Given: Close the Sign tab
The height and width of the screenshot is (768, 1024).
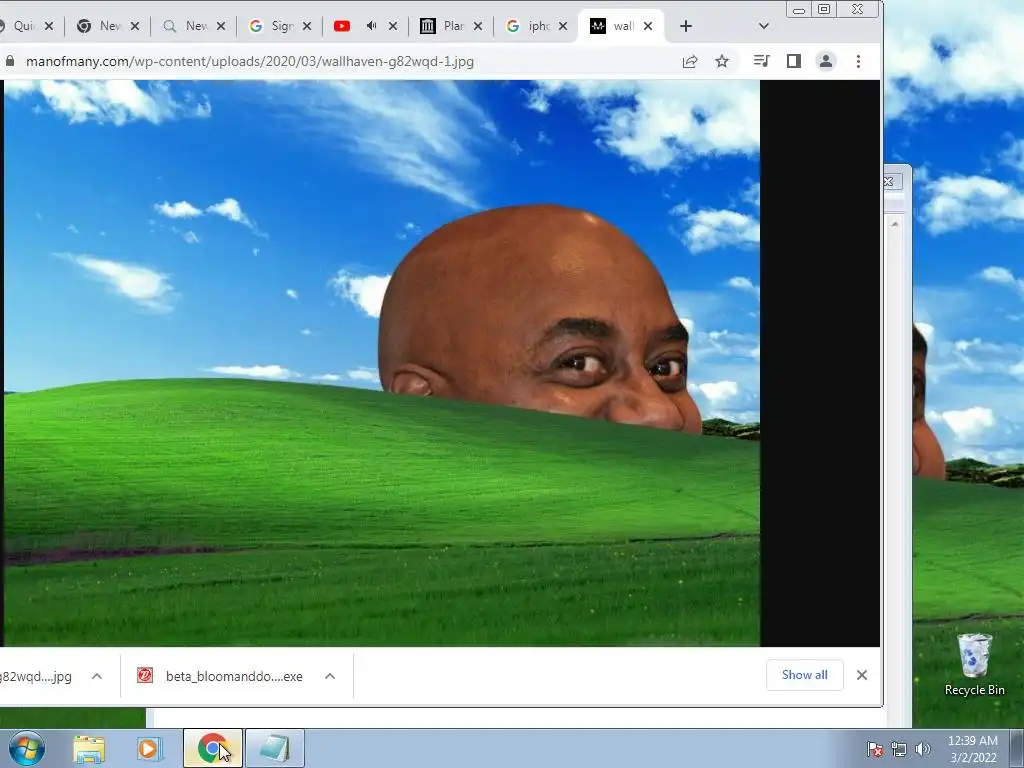Looking at the screenshot, I should [308, 26].
